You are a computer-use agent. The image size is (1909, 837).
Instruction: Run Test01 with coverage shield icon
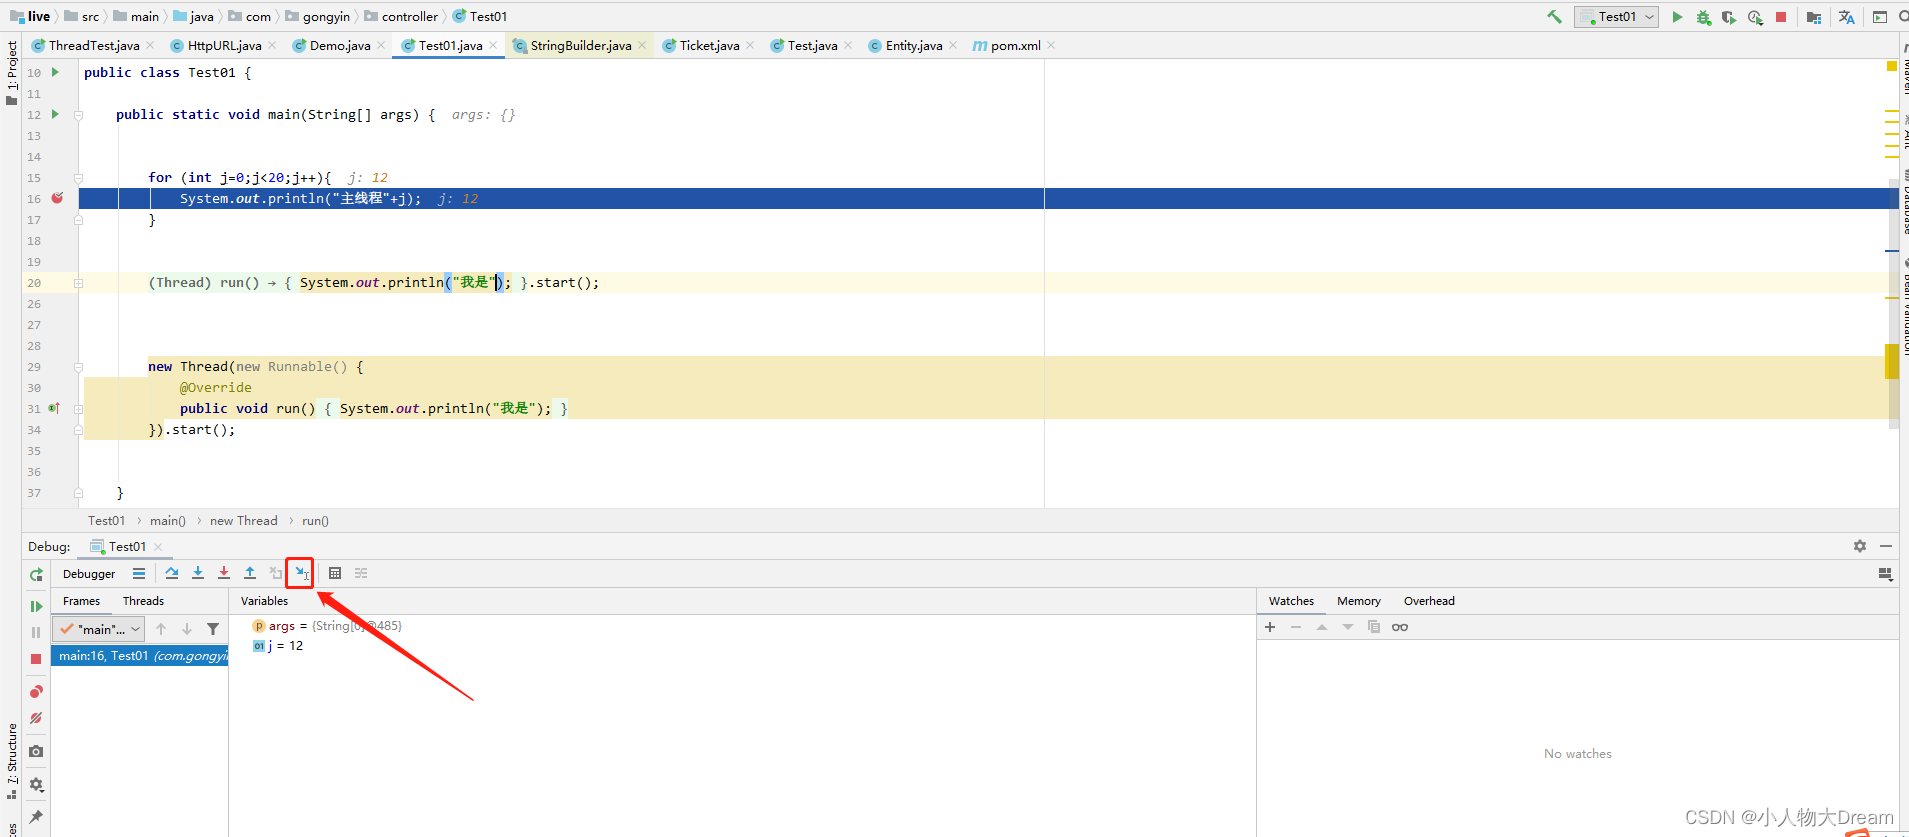point(1729,17)
